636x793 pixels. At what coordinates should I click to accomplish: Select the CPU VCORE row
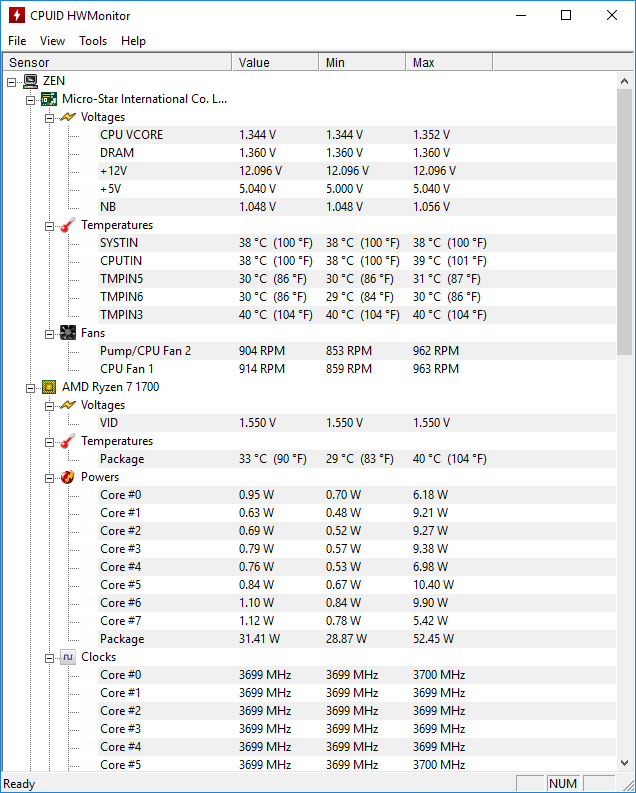click(356, 135)
